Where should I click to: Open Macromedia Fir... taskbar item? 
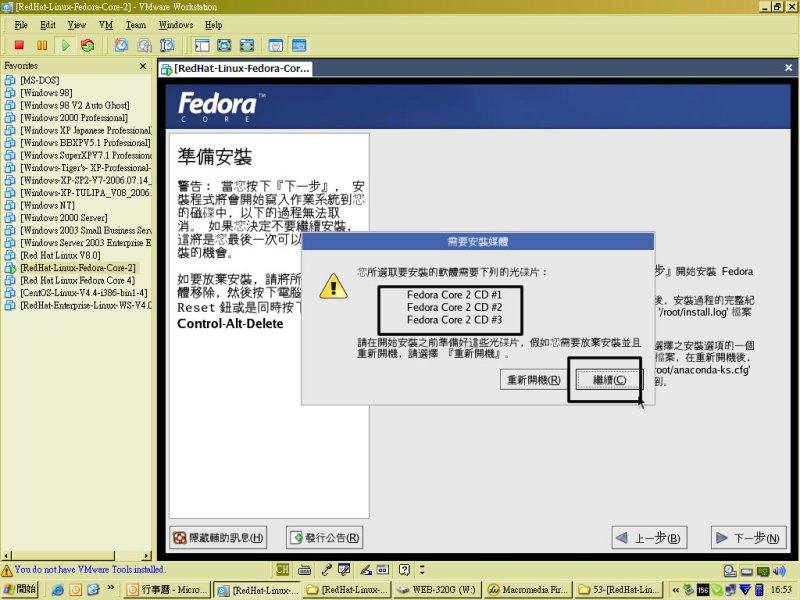528,589
